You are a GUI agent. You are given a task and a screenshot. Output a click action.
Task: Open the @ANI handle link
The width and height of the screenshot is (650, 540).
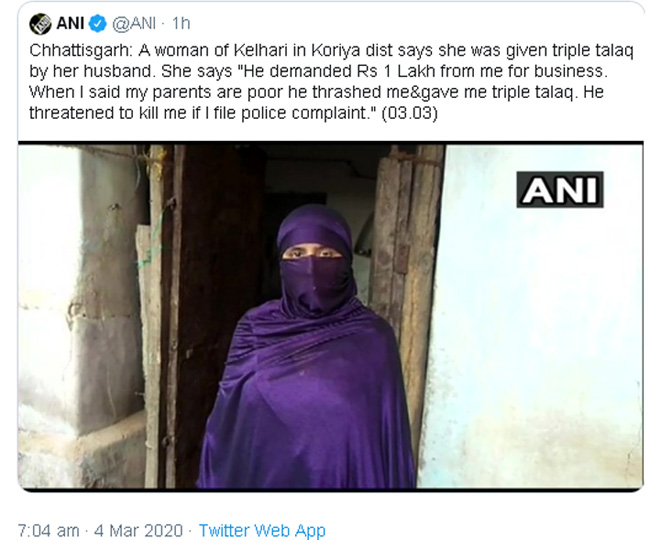pyautogui.click(x=134, y=24)
